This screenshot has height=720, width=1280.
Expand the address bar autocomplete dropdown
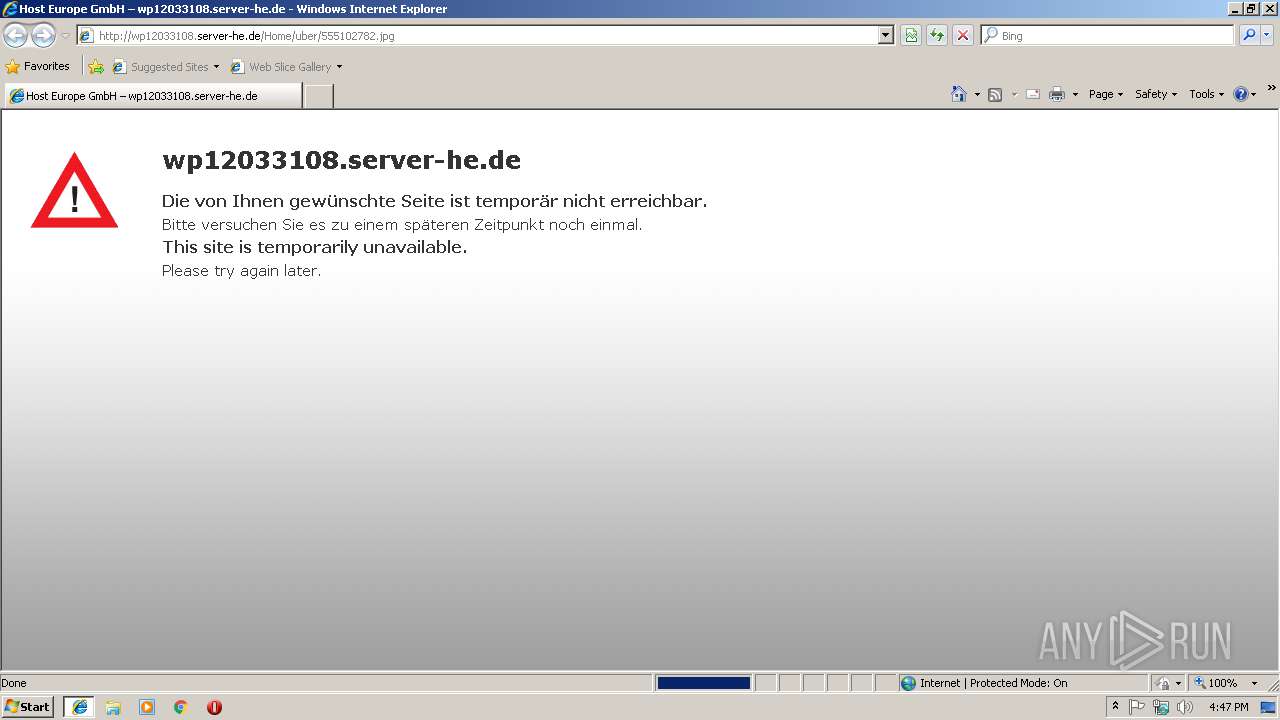point(886,36)
